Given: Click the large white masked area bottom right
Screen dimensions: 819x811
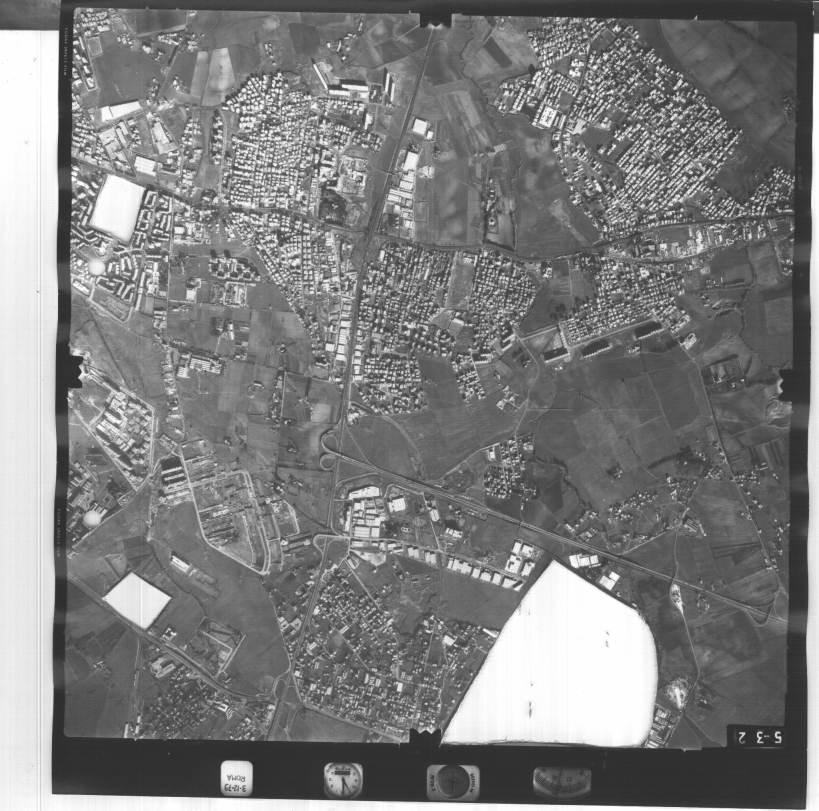Looking at the screenshot, I should [562, 660].
